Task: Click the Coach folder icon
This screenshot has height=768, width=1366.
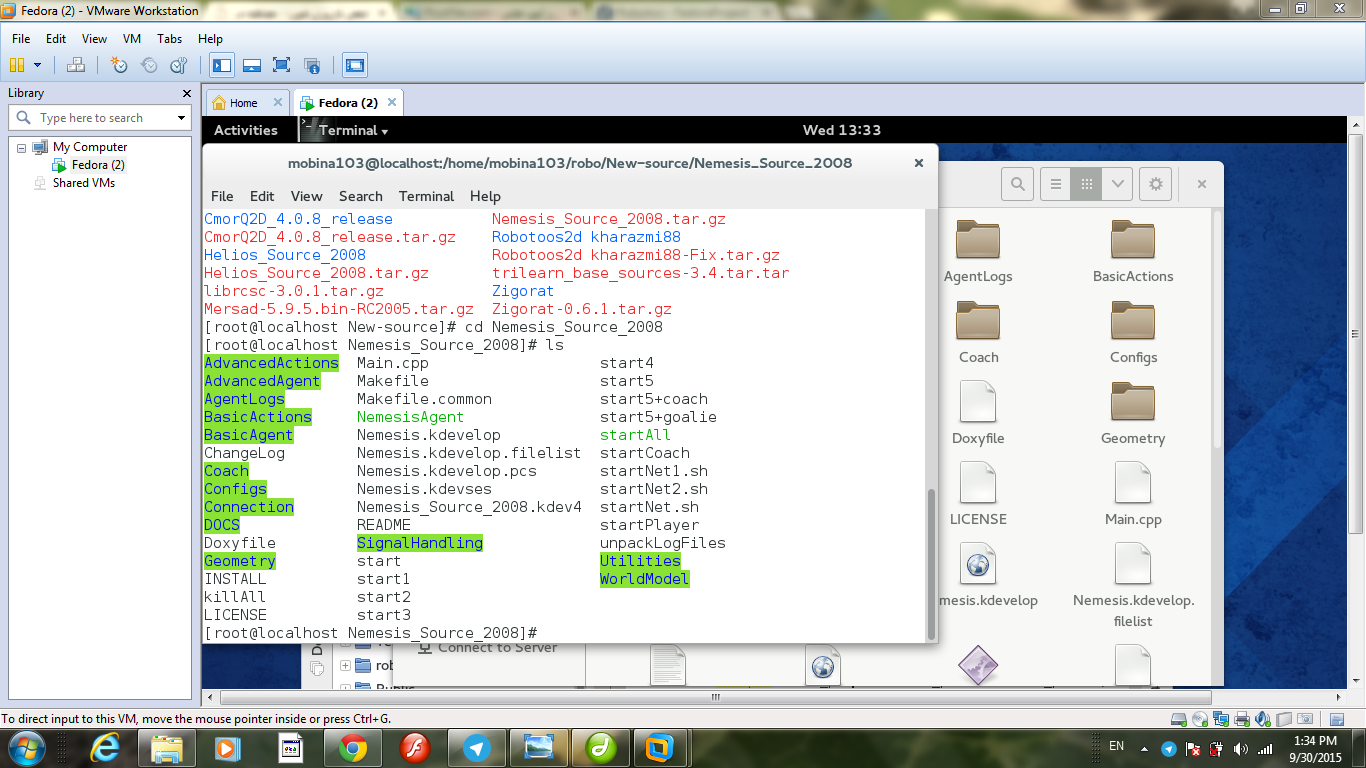Action: pyautogui.click(x=978, y=320)
